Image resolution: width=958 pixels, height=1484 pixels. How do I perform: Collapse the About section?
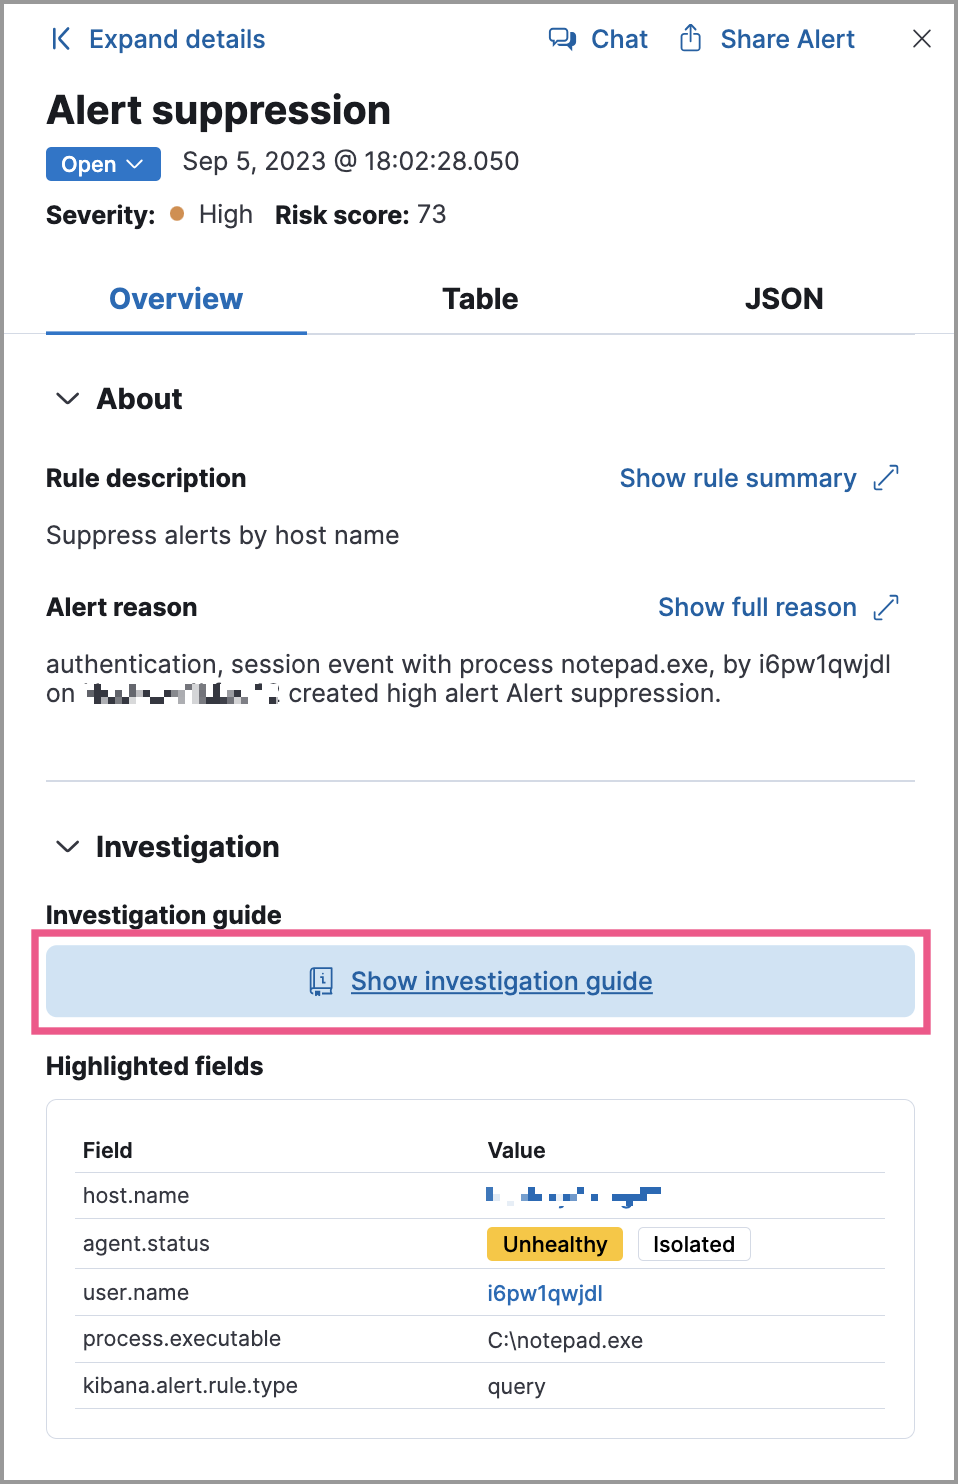tap(68, 399)
